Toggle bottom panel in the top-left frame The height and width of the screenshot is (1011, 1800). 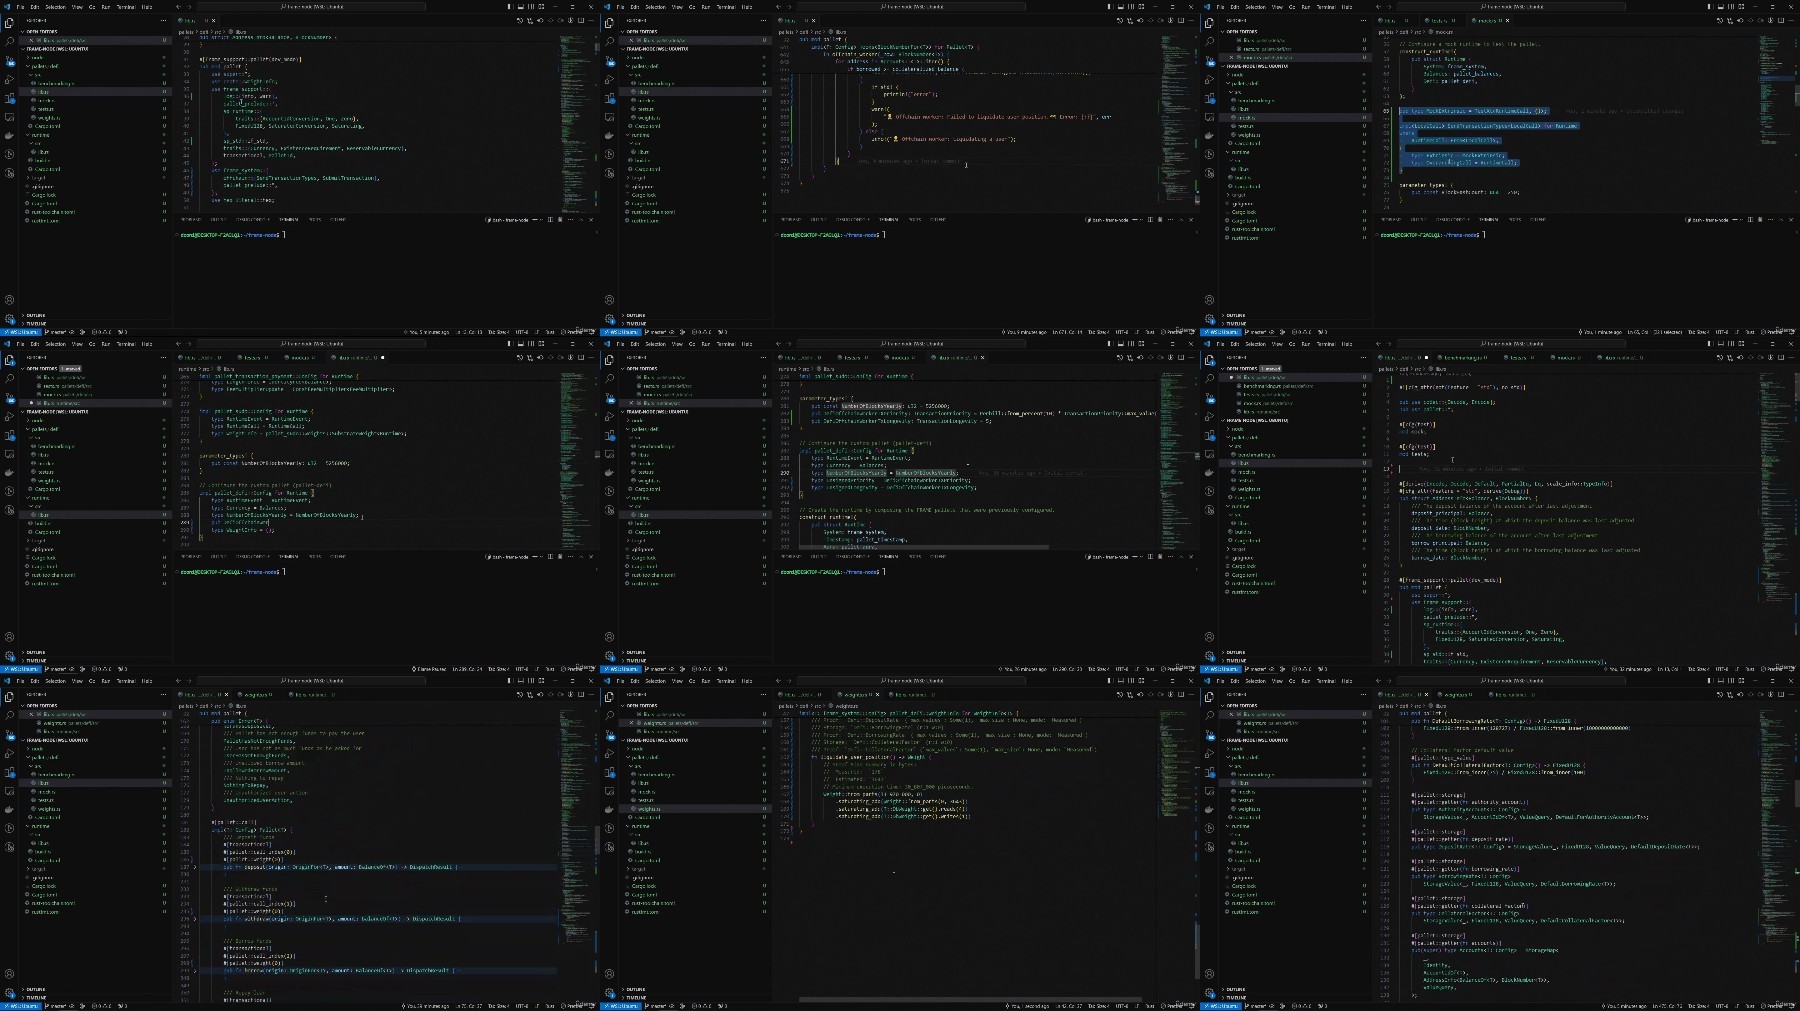(x=519, y=7)
